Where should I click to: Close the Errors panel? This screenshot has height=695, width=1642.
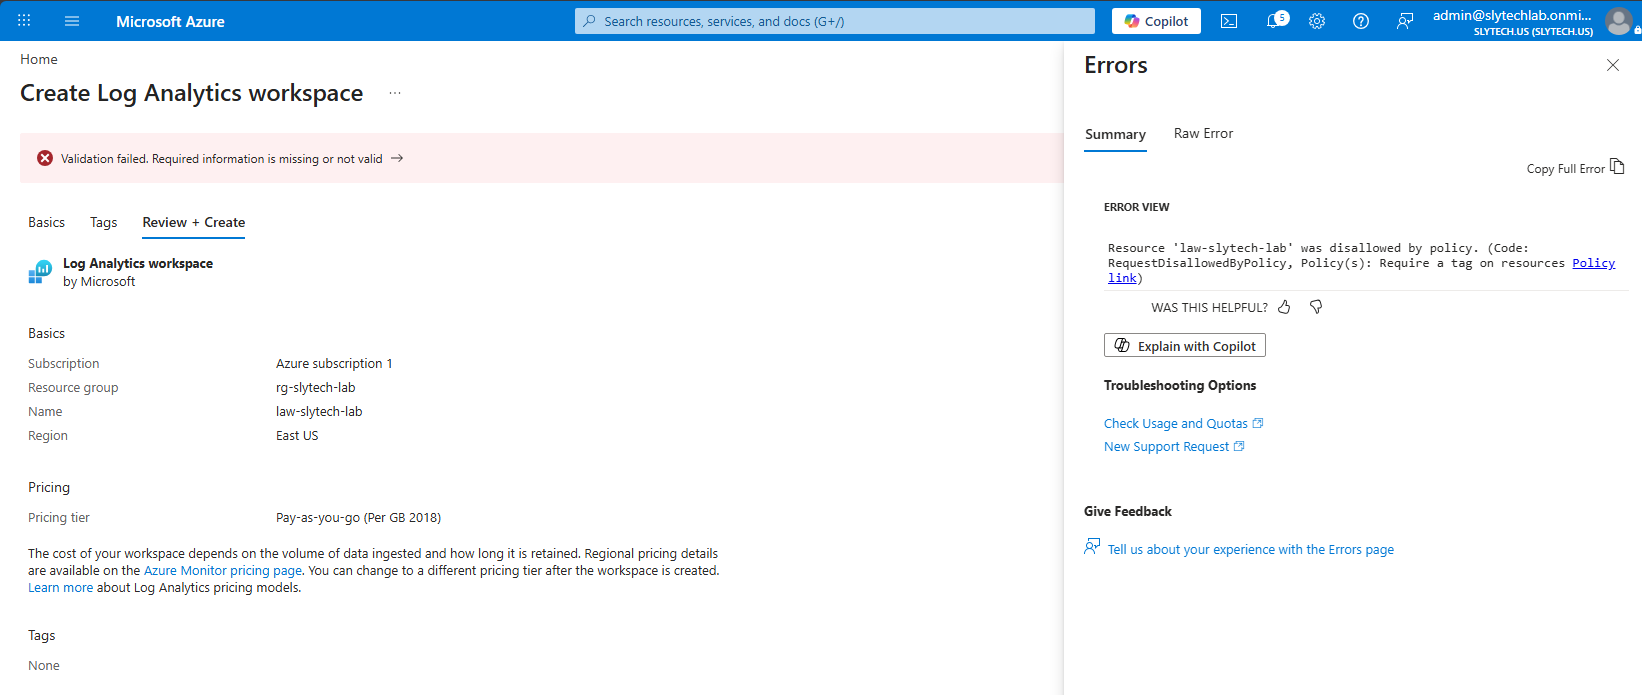(x=1613, y=65)
